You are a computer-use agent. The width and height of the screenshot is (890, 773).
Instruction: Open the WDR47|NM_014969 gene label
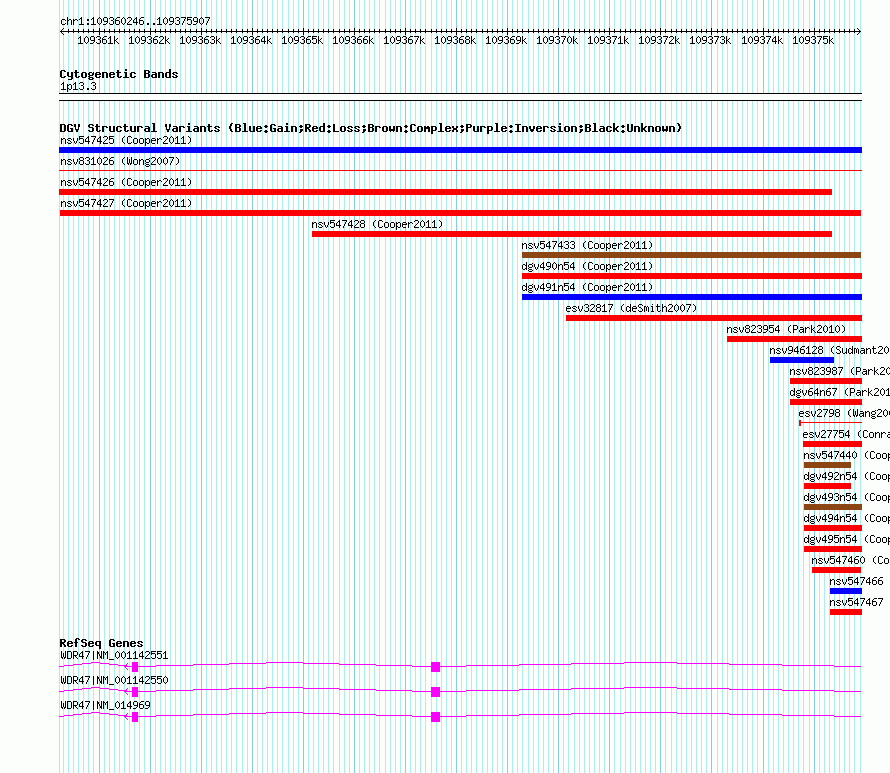tap(106, 705)
